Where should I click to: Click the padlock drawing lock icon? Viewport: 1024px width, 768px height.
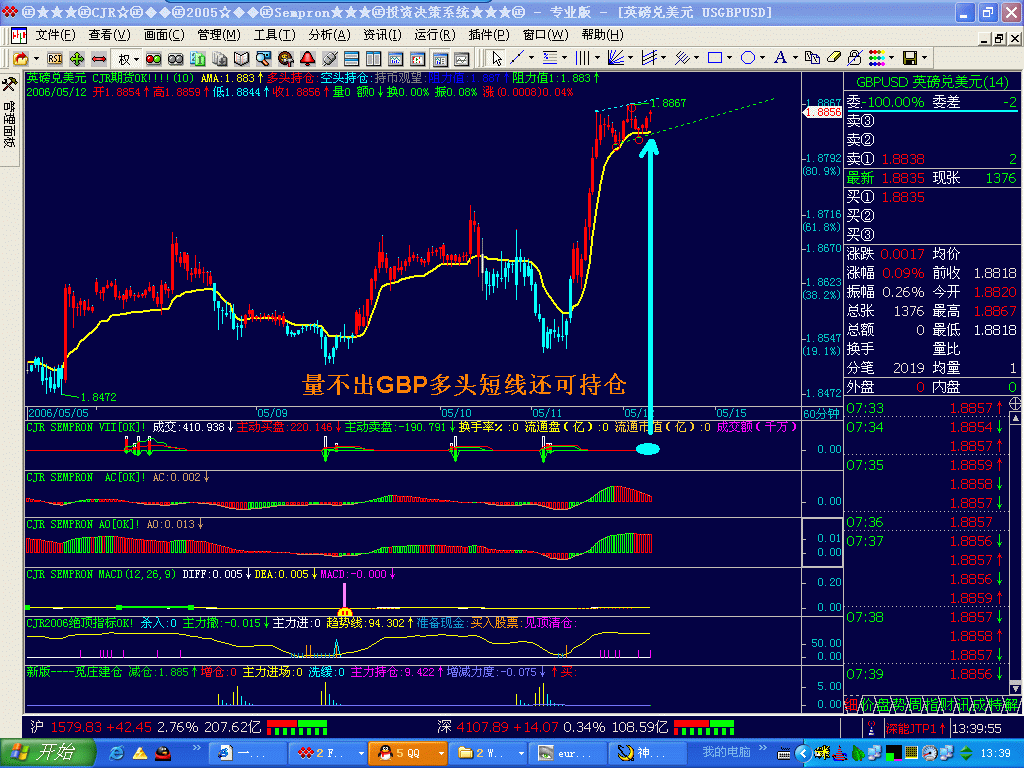854,58
